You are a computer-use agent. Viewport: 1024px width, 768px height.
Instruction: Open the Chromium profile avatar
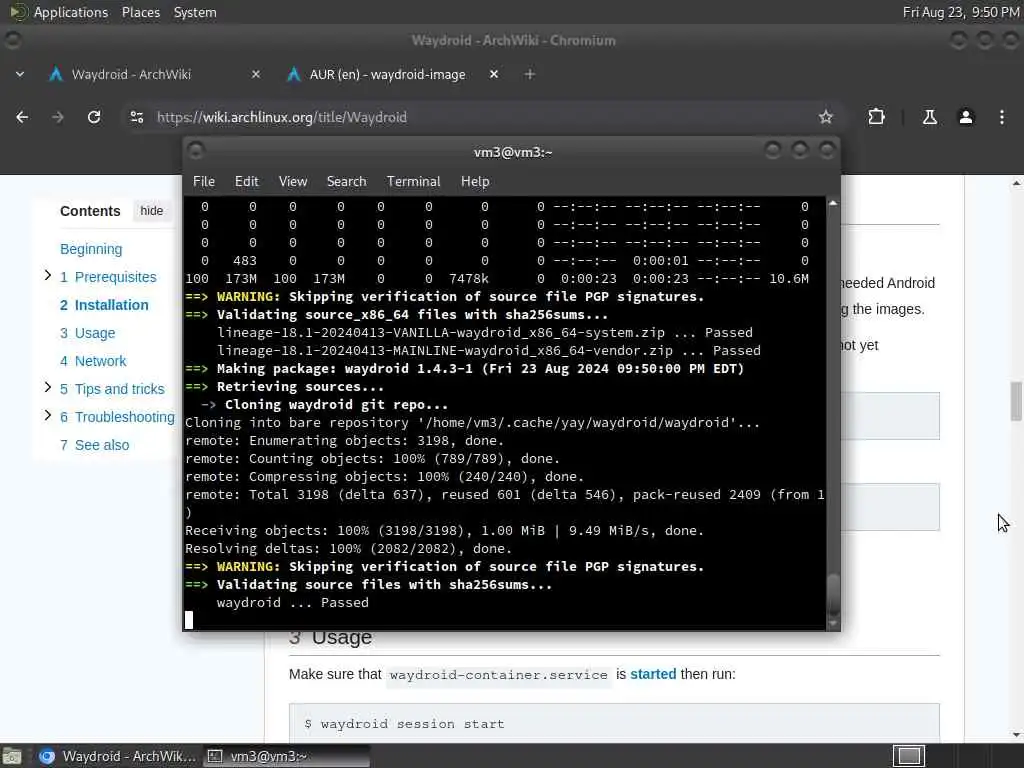point(966,117)
